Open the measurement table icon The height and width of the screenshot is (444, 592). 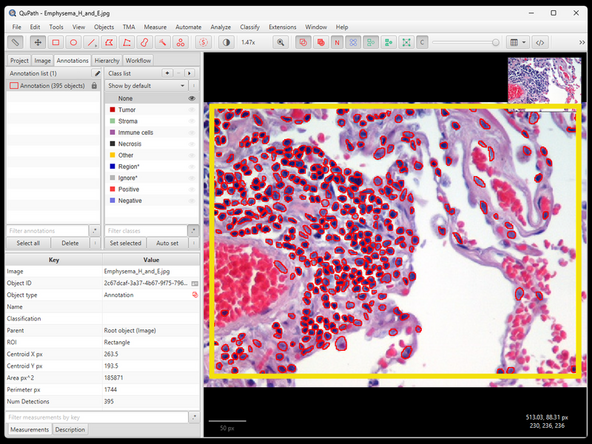pyautogui.click(x=514, y=42)
